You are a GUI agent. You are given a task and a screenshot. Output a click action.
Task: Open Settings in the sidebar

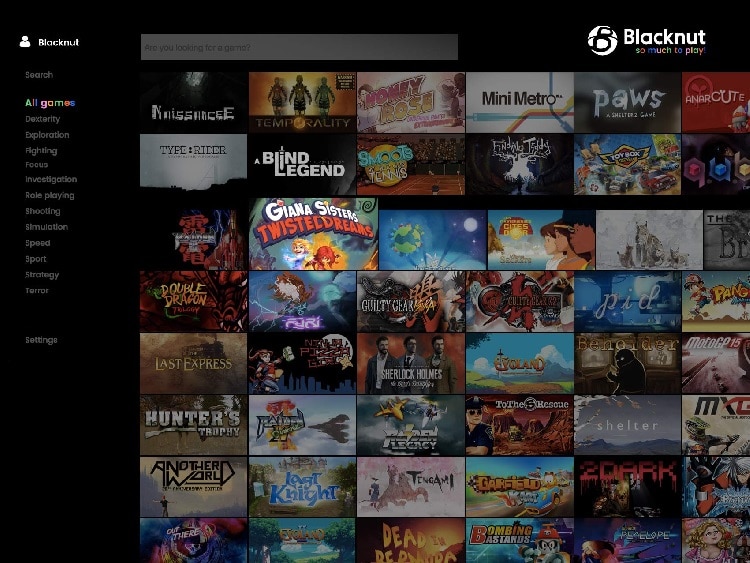point(41,340)
